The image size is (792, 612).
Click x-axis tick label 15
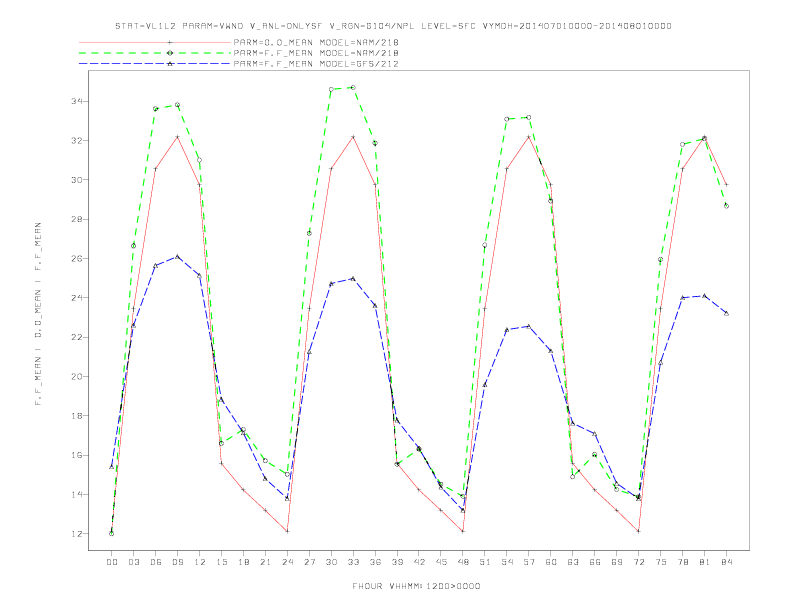tap(221, 562)
